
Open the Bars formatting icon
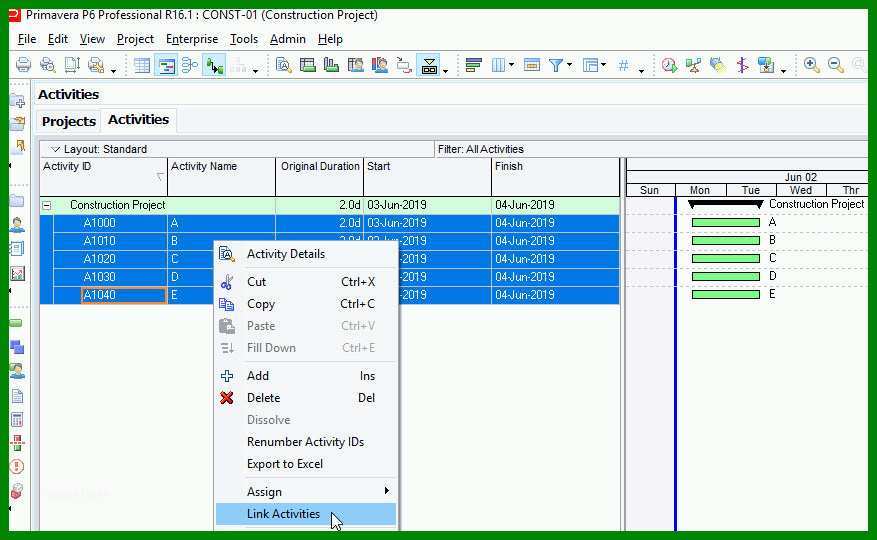coord(474,65)
